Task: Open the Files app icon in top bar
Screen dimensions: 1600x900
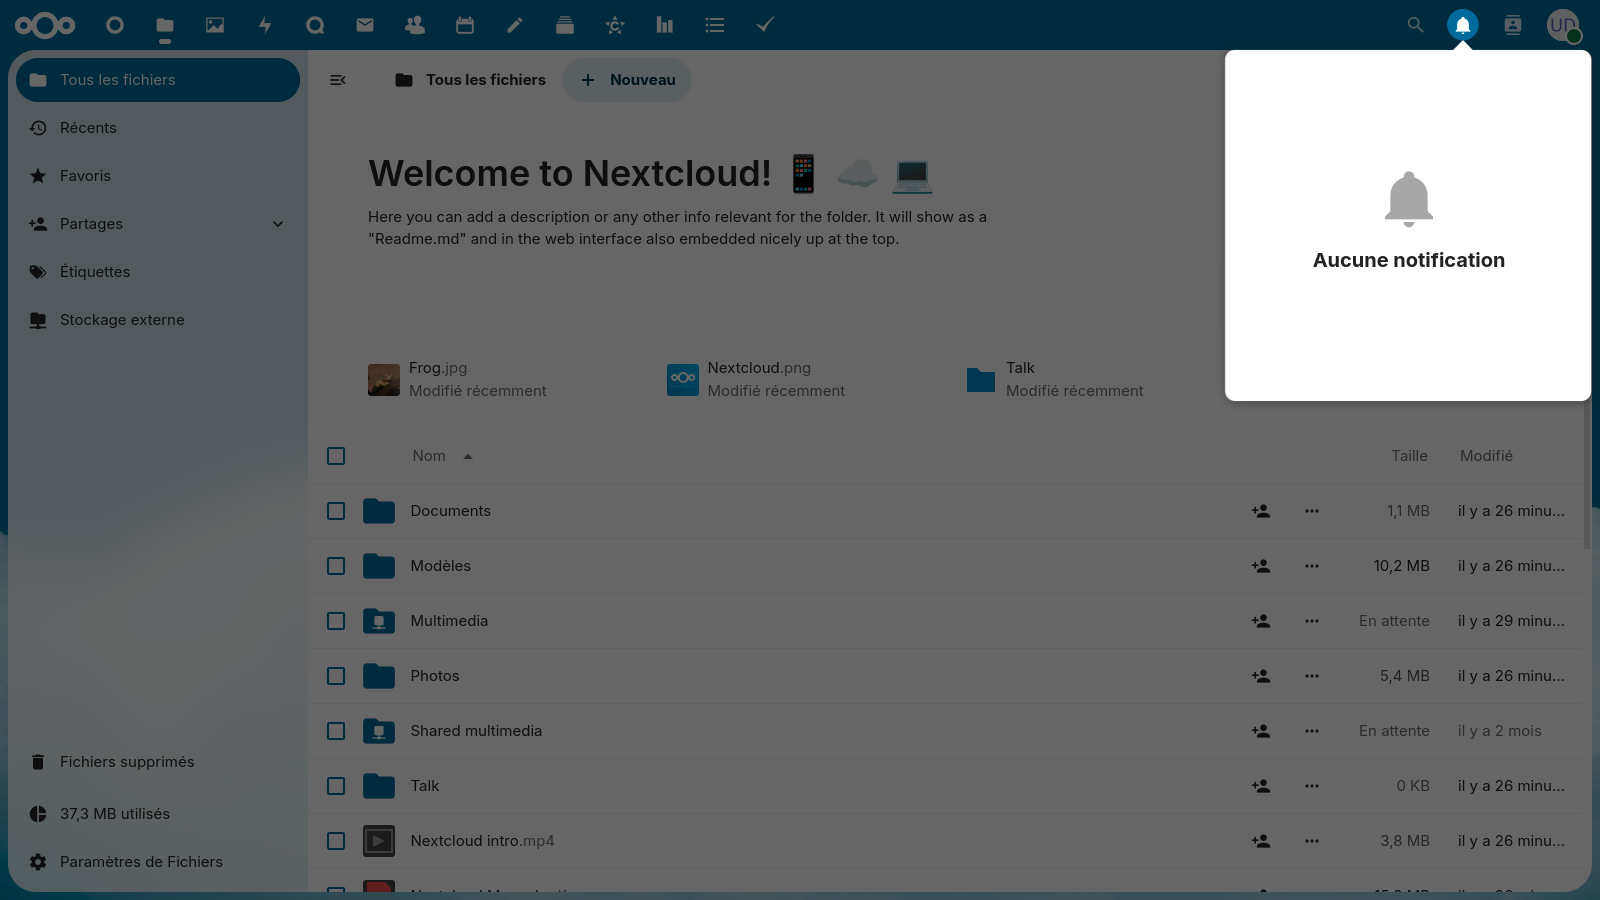Action: point(165,25)
